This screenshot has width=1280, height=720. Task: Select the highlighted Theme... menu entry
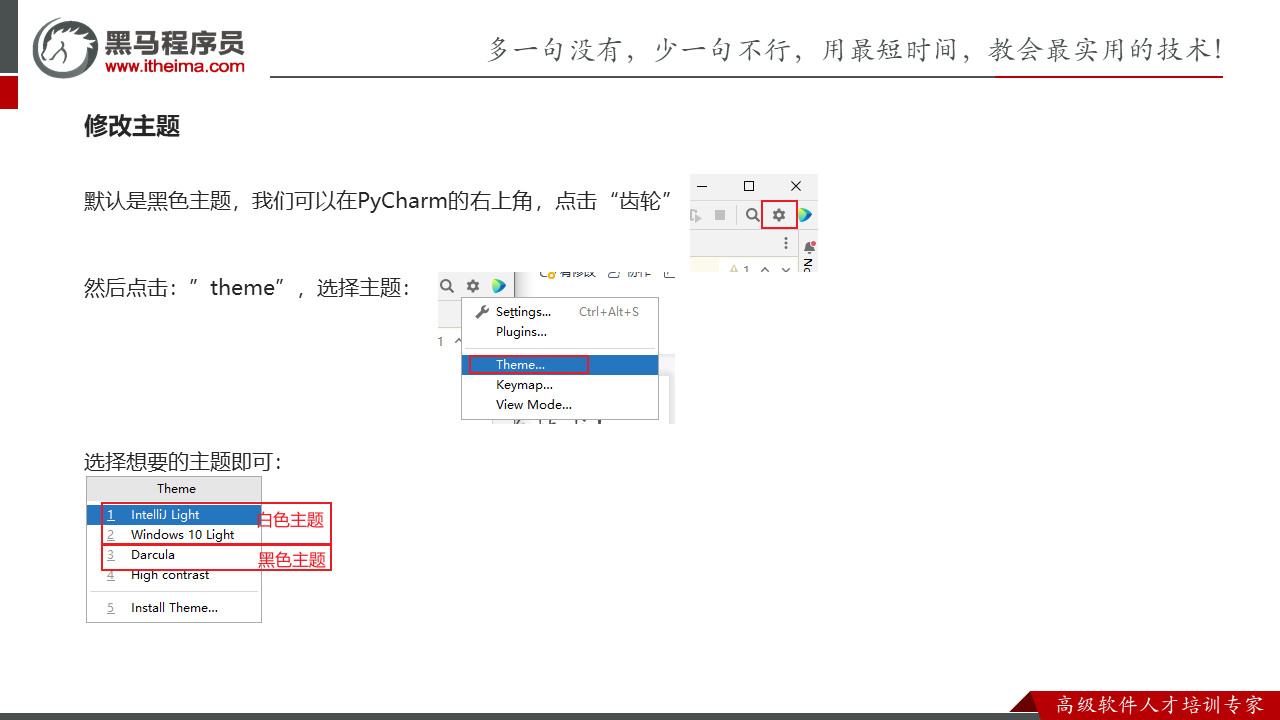coord(520,365)
